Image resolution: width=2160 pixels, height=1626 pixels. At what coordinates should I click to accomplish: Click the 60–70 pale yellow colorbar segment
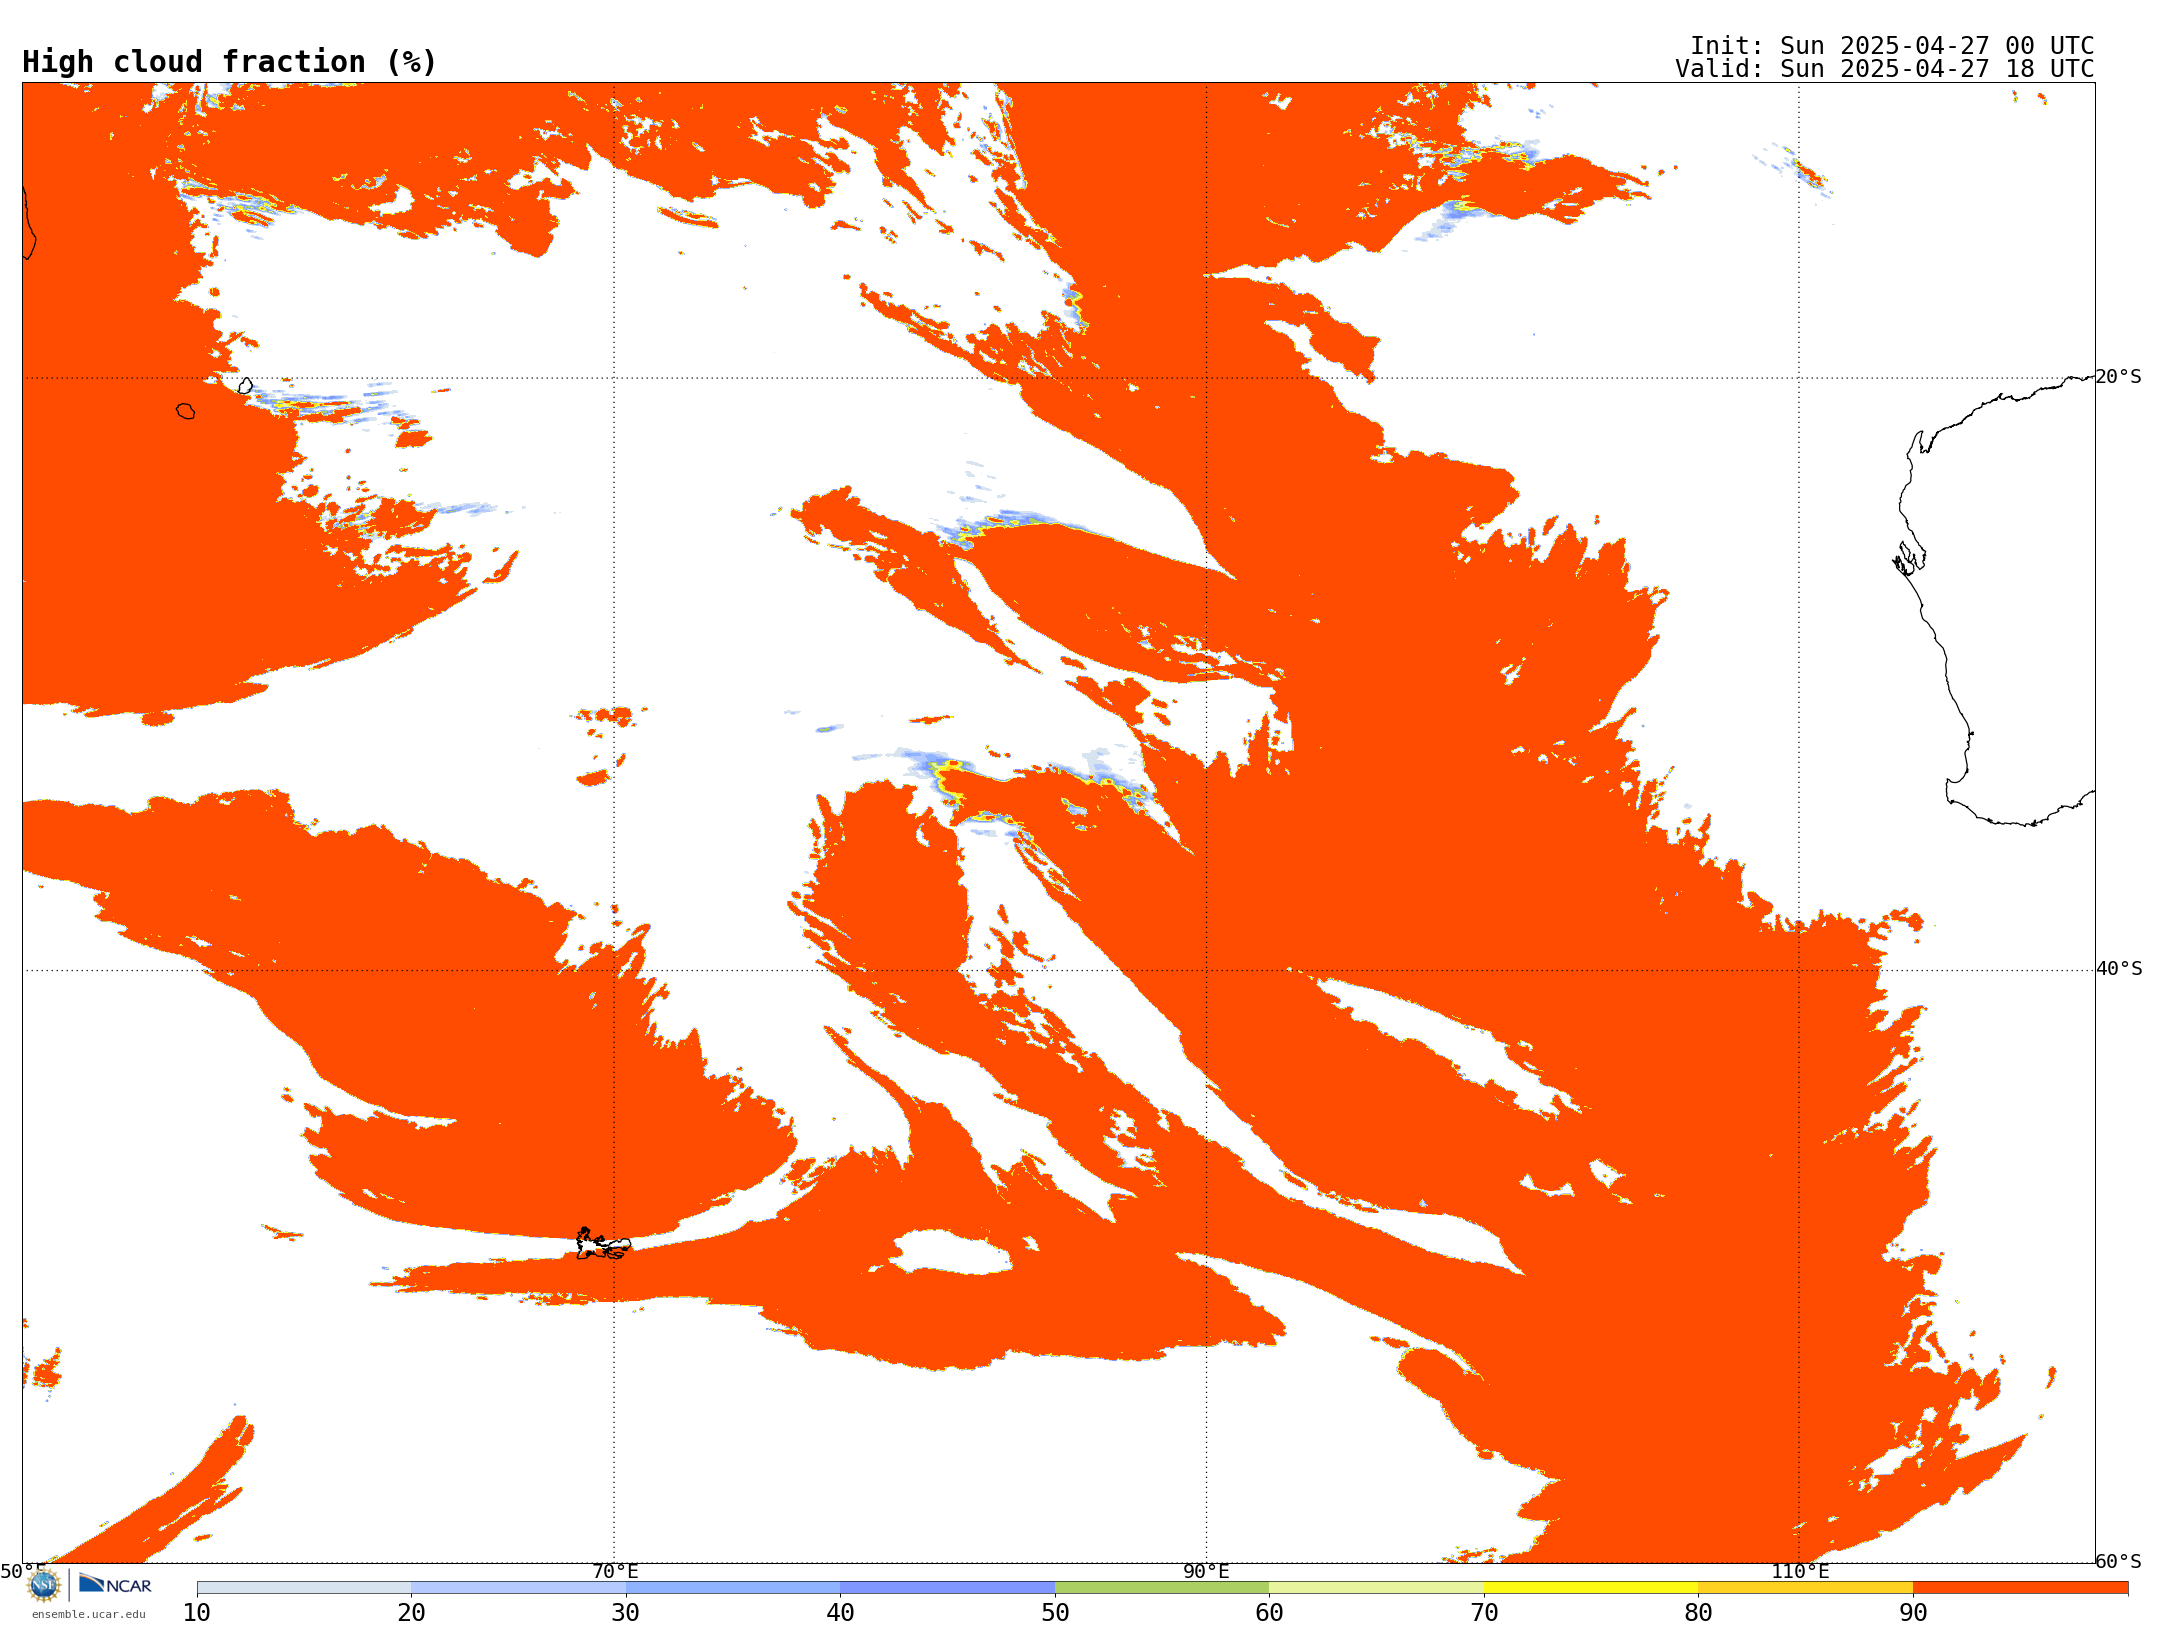1376,1588
